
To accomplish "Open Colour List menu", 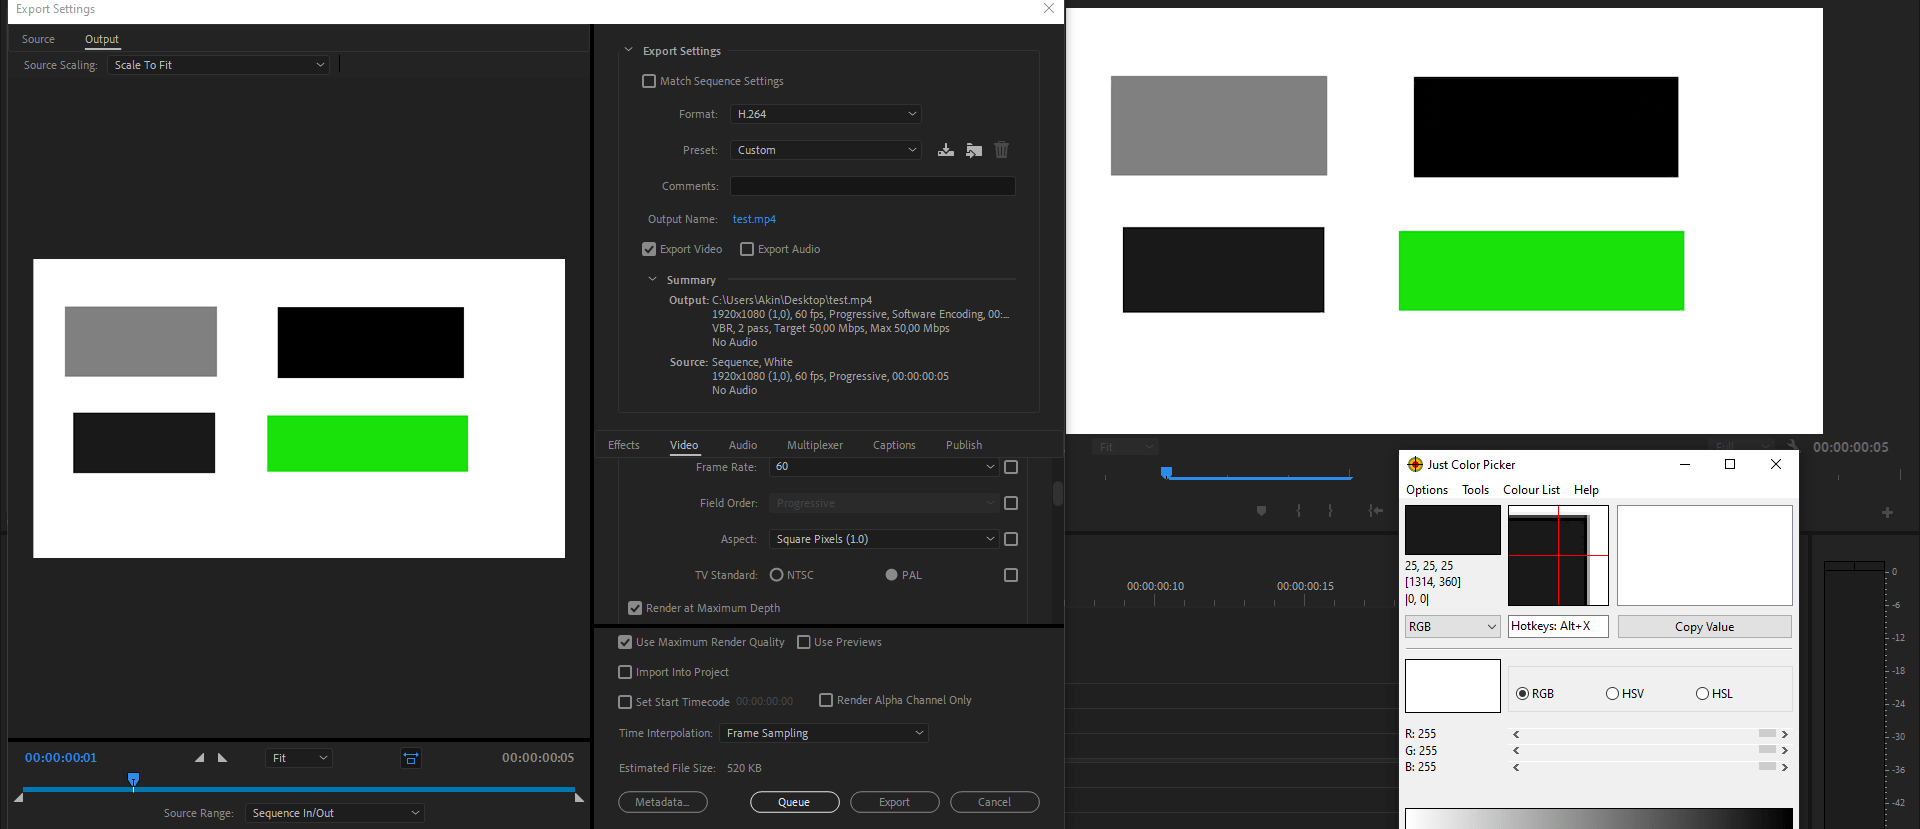I will pos(1531,490).
